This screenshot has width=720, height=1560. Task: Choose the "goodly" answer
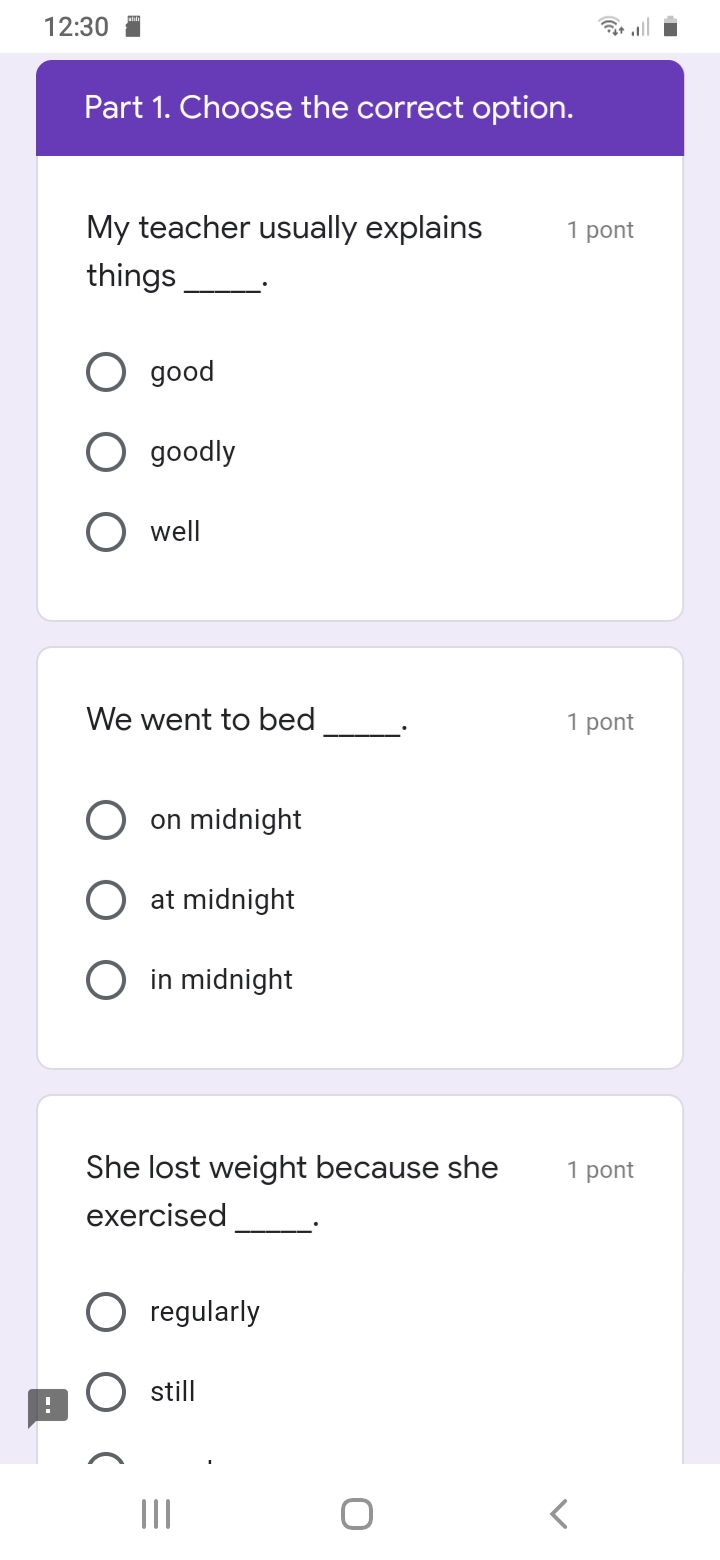(x=106, y=451)
